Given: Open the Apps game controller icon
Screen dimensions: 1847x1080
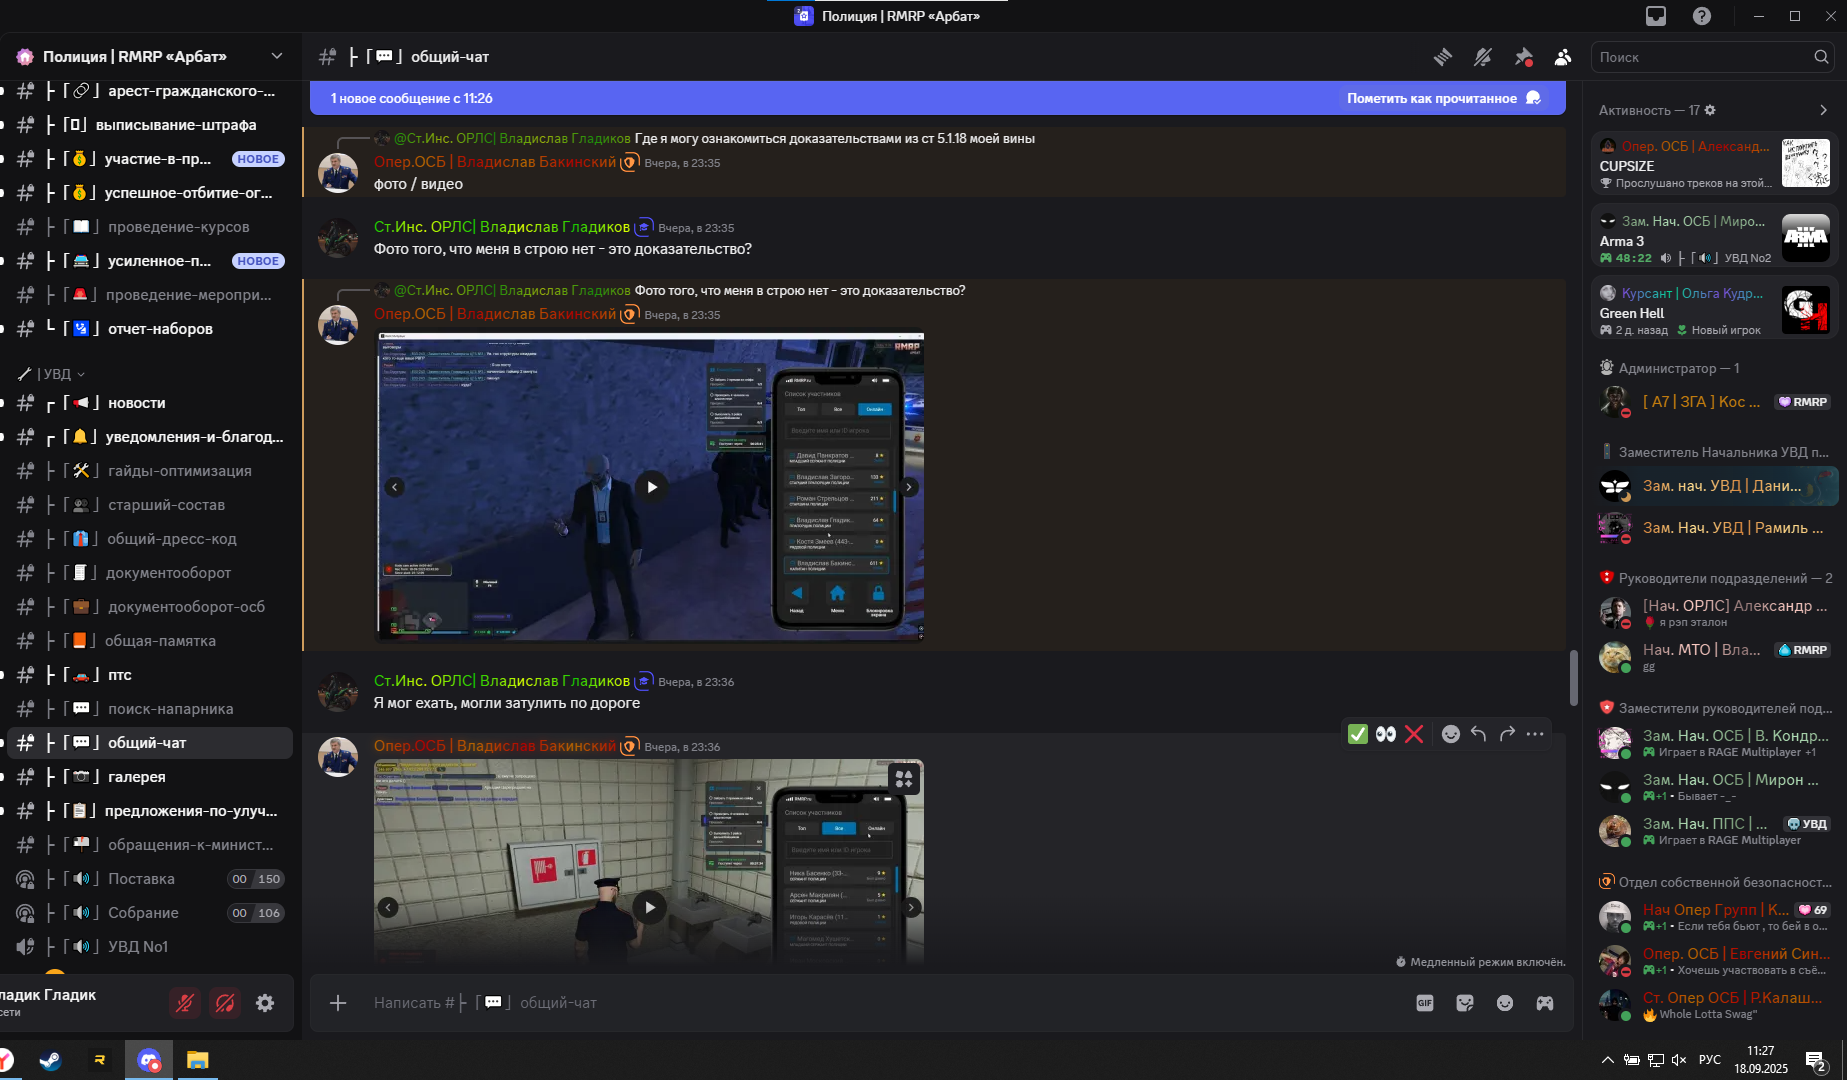Looking at the screenshot, I should [1545, 1003].
